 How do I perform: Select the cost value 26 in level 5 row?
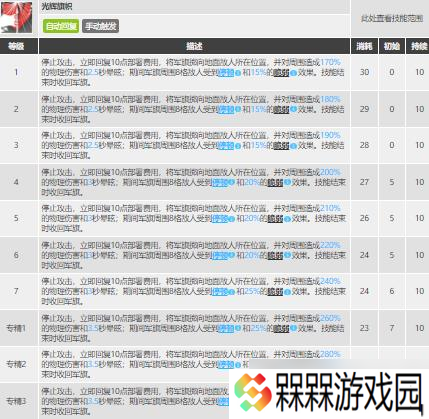(364, 218)
